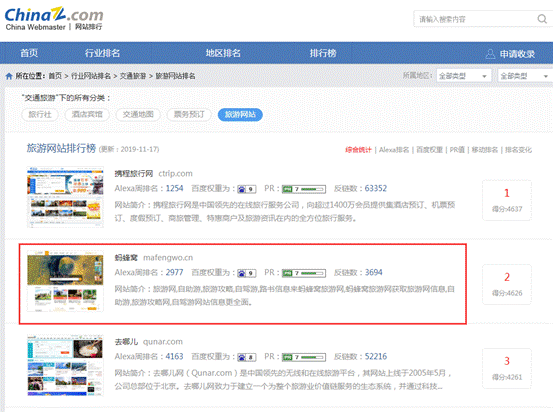Image resolution: width=553 pixels, height=412 pixels.
Task: Sort by 排名变化
Action: click(x=518, y=150)
